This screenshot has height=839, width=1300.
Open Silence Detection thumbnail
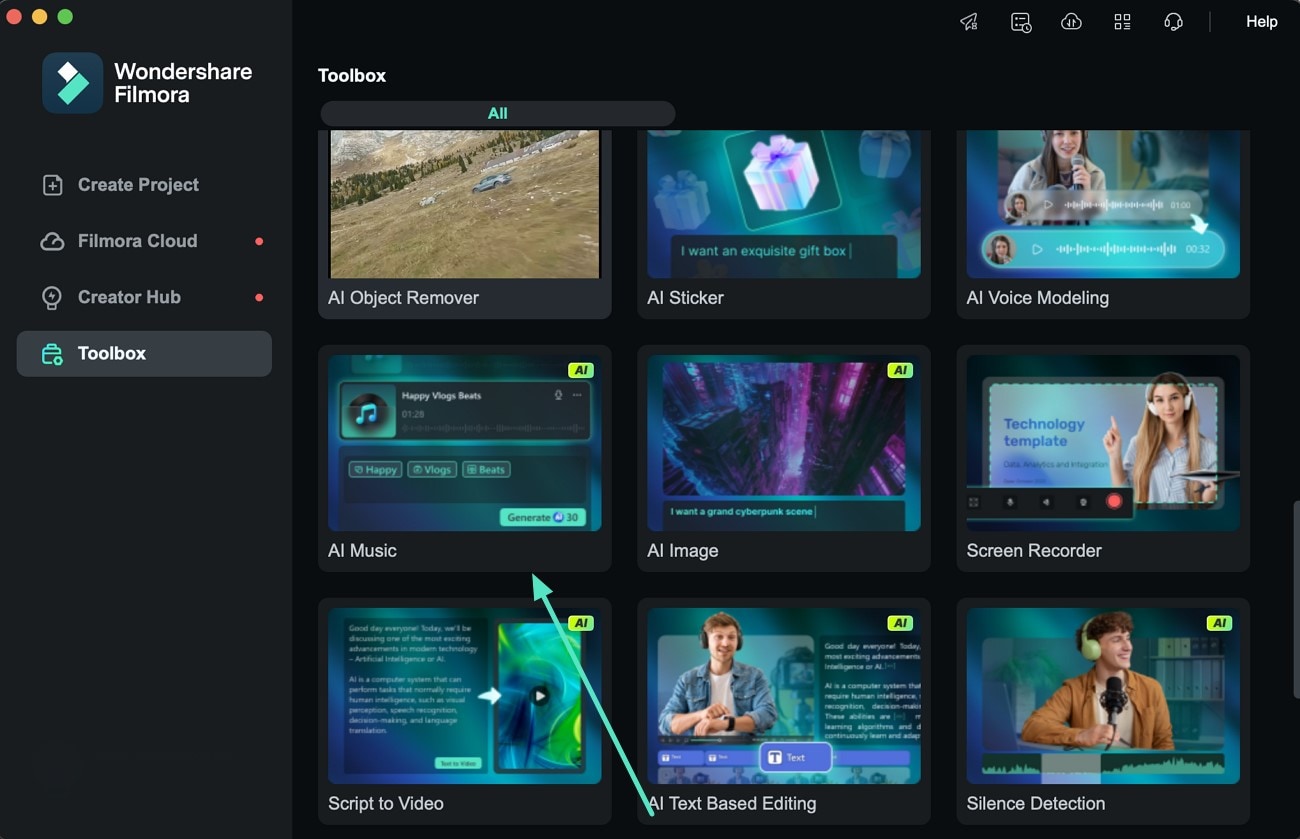tap(1103, 696)
